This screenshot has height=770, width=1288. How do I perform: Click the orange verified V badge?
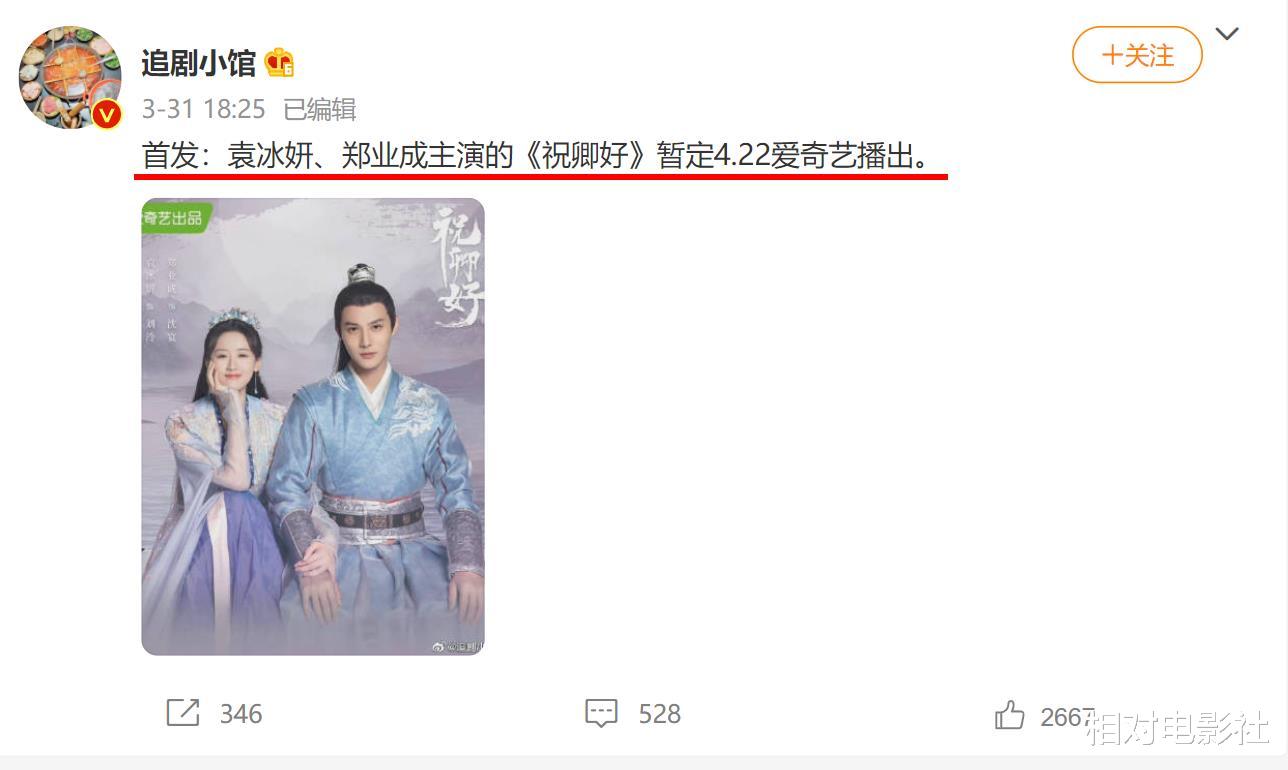point(107,114)
